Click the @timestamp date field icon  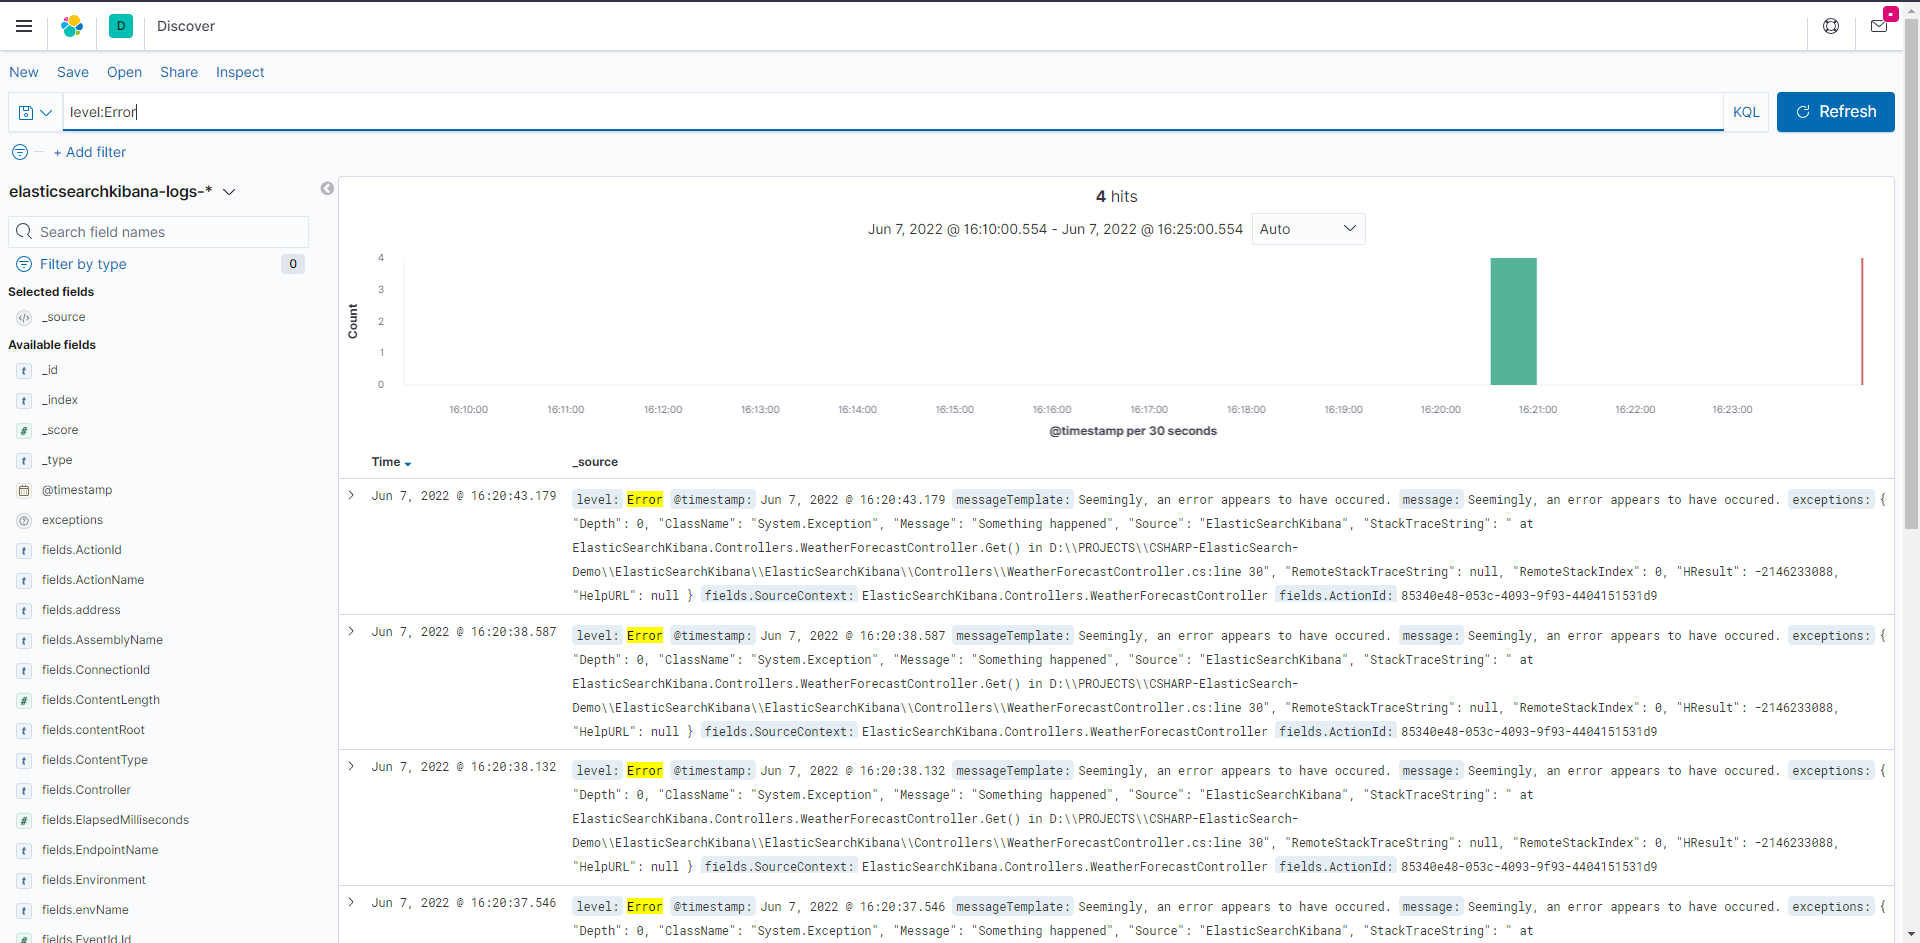click(24, 491)
